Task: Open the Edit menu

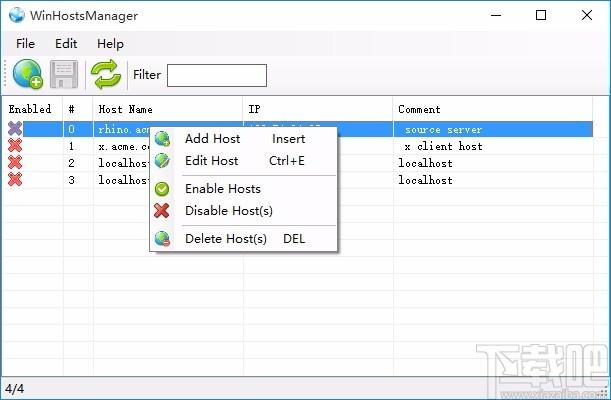Action: (x=66, y=44)
